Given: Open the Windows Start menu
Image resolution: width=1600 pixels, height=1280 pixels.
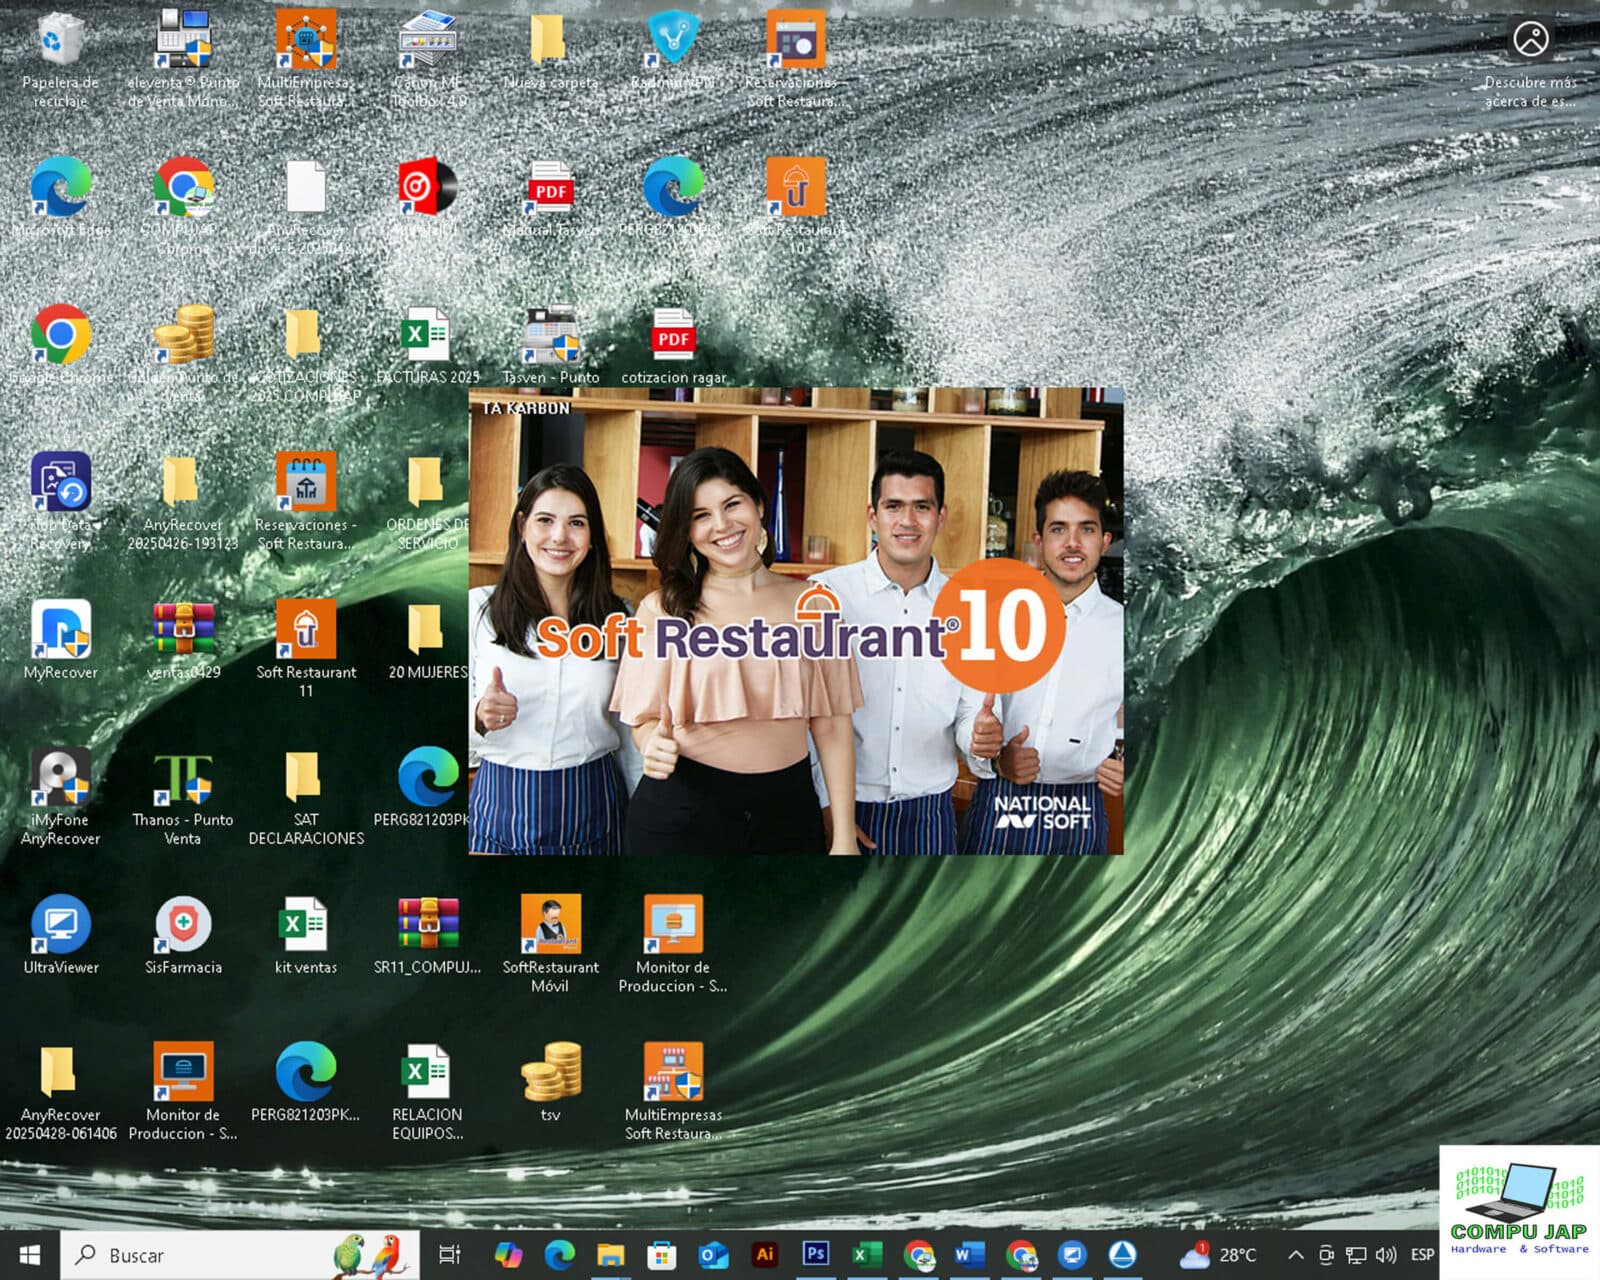Looking at the screenshot, I should [x=30, y=1255].
